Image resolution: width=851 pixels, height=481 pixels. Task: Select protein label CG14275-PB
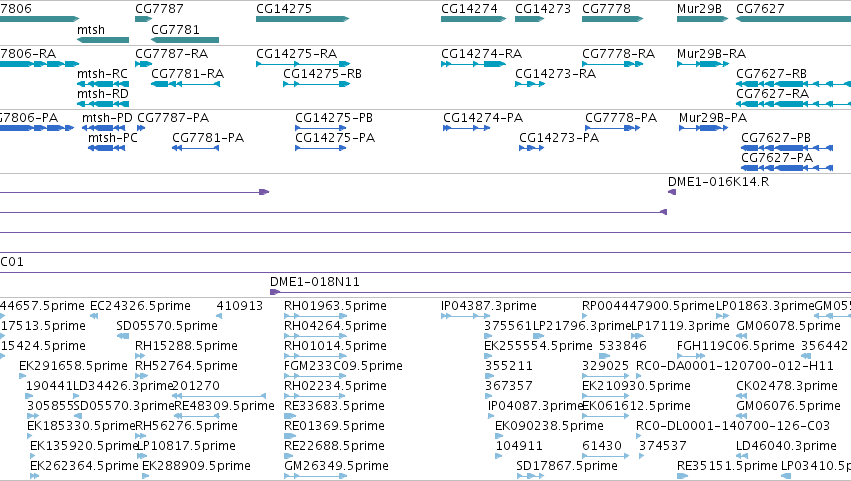coord(334,118)
